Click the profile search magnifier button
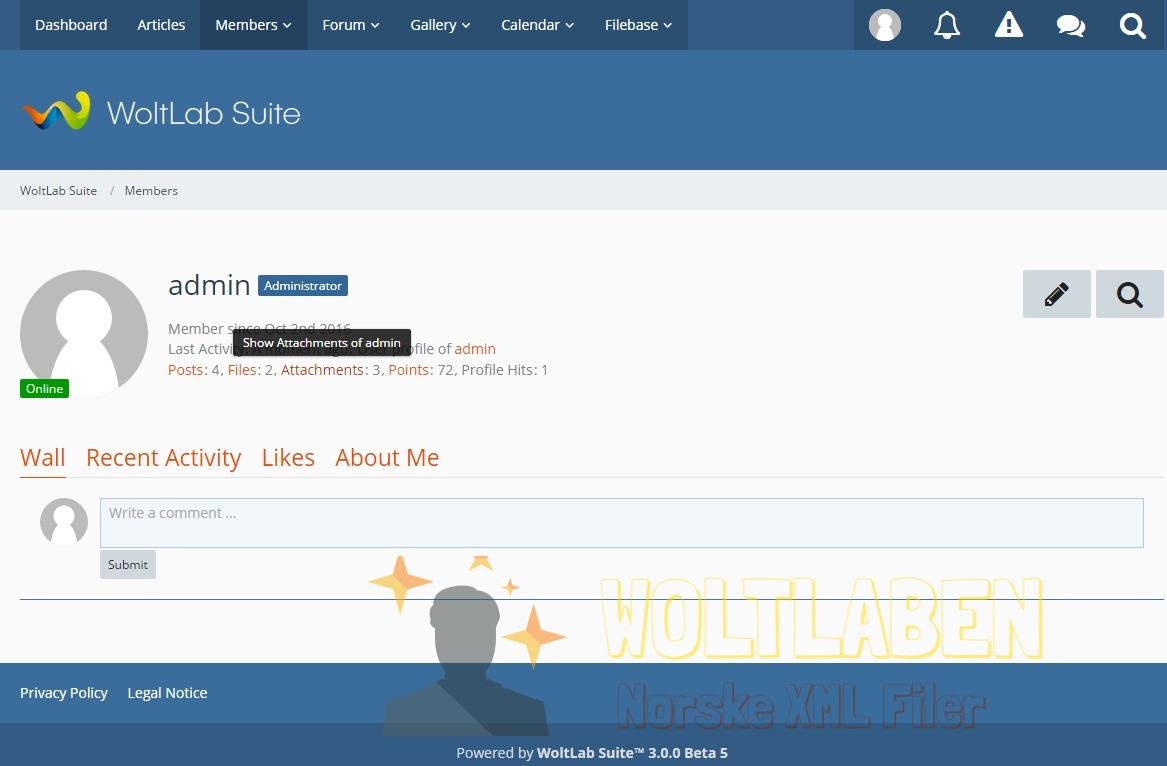 (x=1129, y=294)
